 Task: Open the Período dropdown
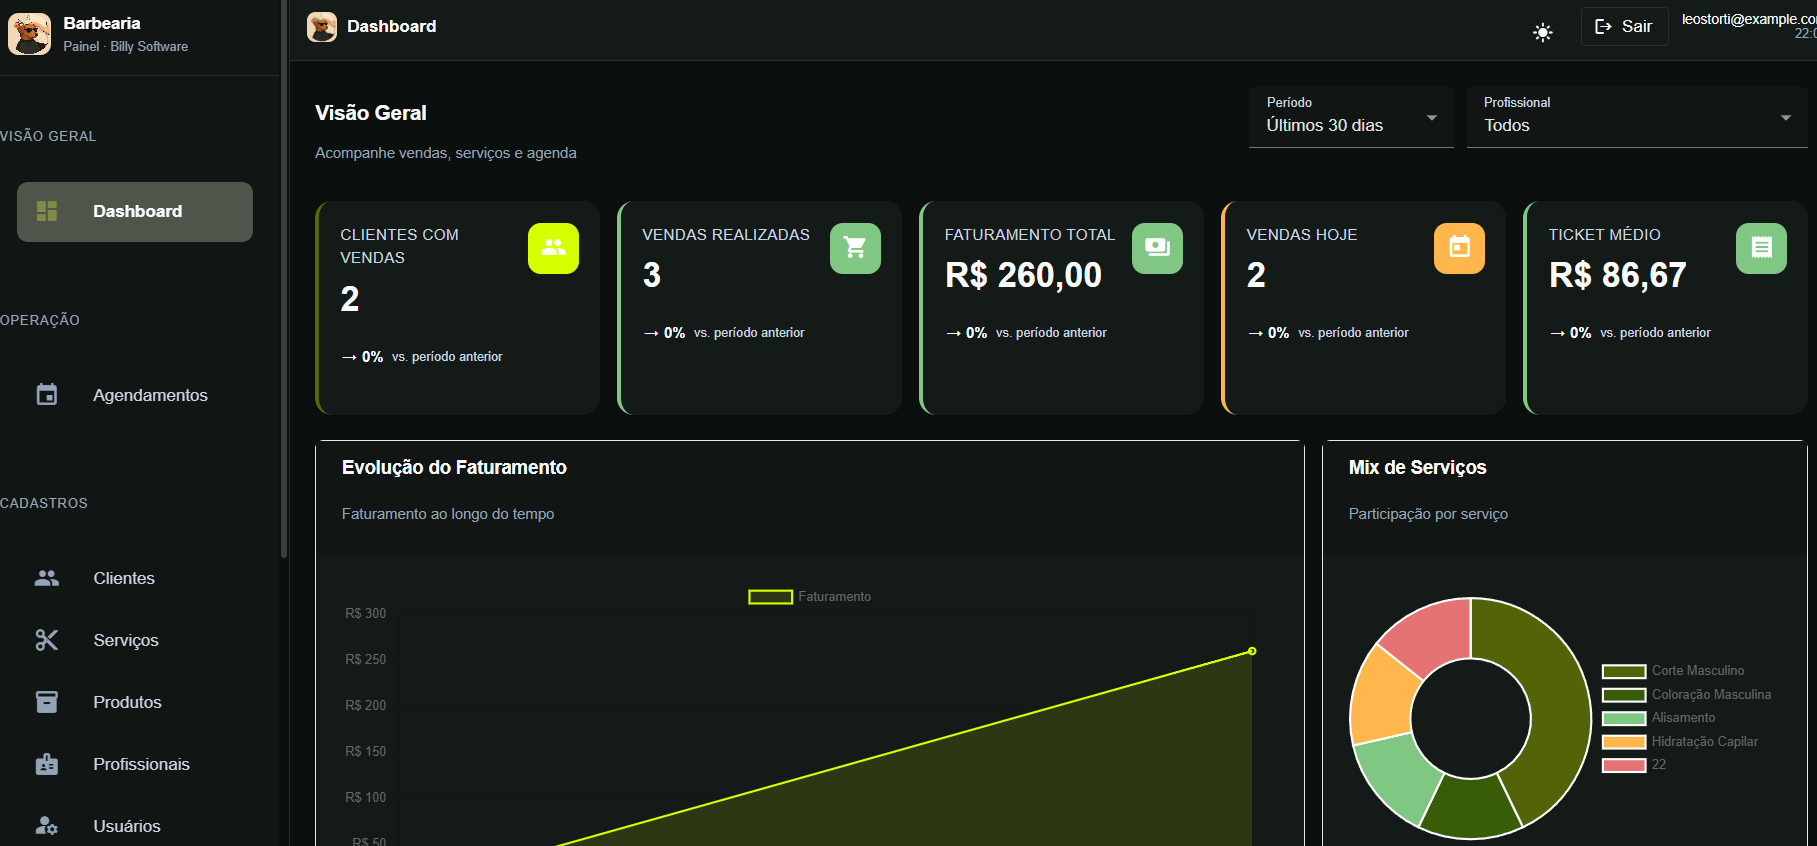pyautogui.click(x=1351, y=117)
